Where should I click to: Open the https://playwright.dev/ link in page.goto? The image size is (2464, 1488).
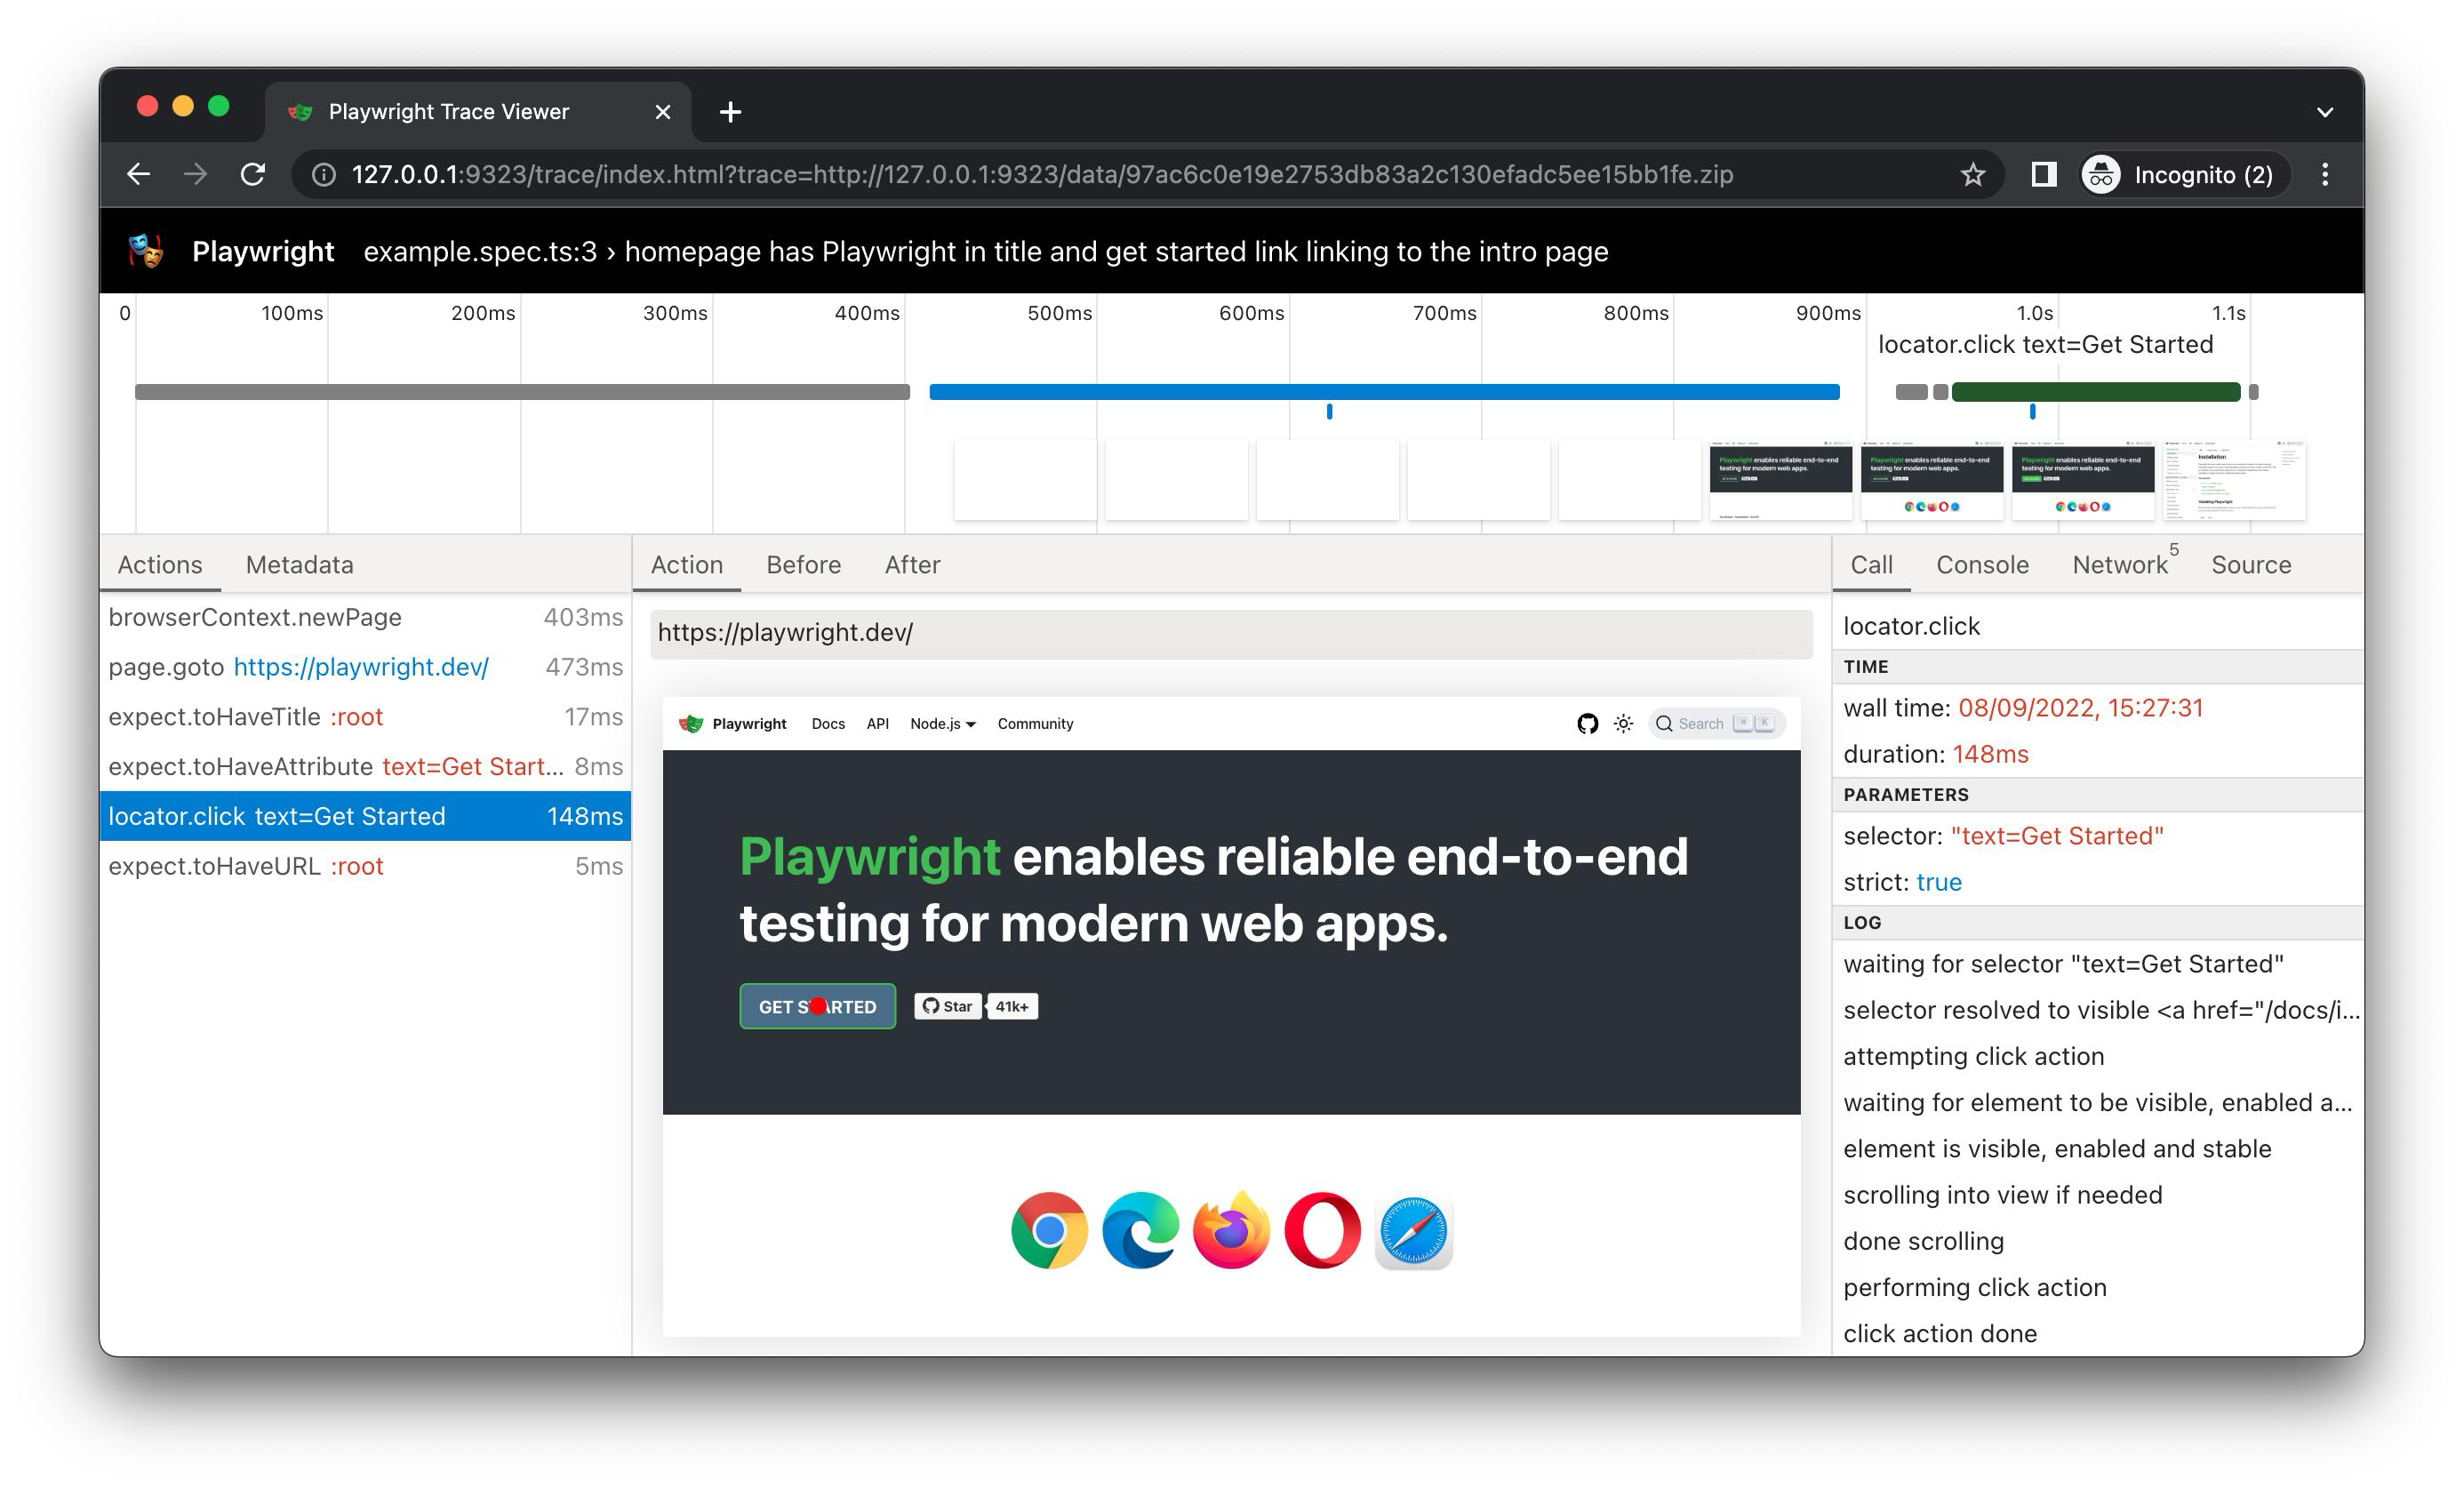pos(362,667)
